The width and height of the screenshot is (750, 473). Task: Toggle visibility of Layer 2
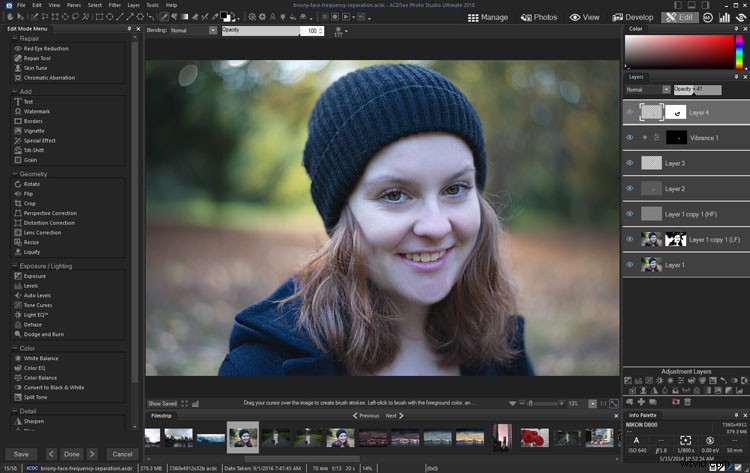click(630, 188)
